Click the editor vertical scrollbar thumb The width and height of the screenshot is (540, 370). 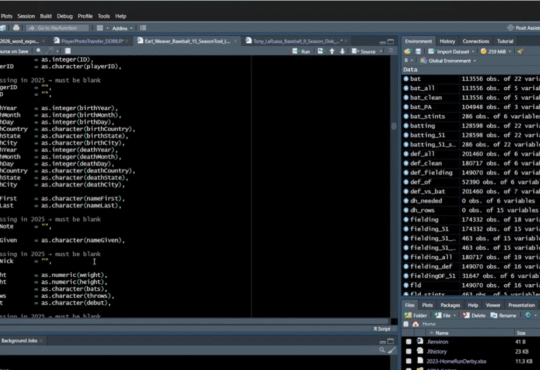394,126
